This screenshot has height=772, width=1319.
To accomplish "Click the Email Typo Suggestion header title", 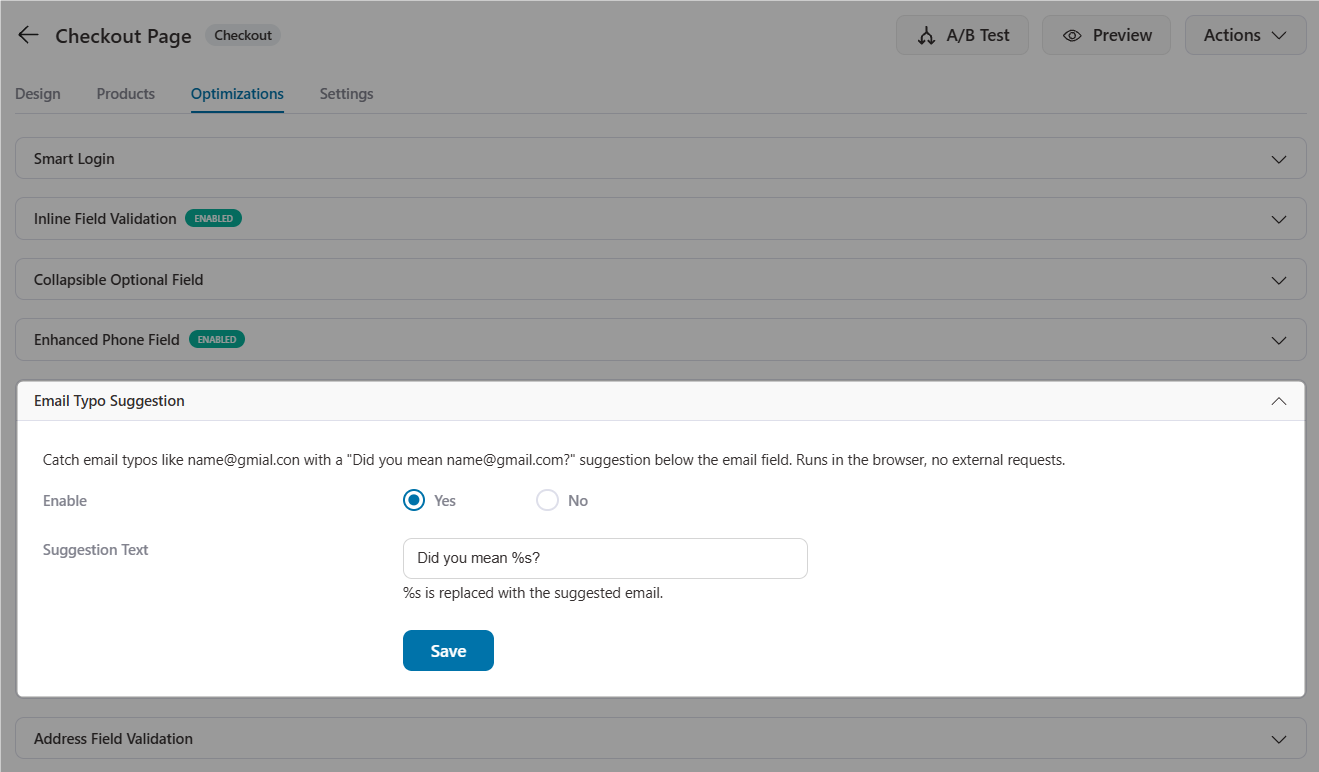I will pos(109,401).
